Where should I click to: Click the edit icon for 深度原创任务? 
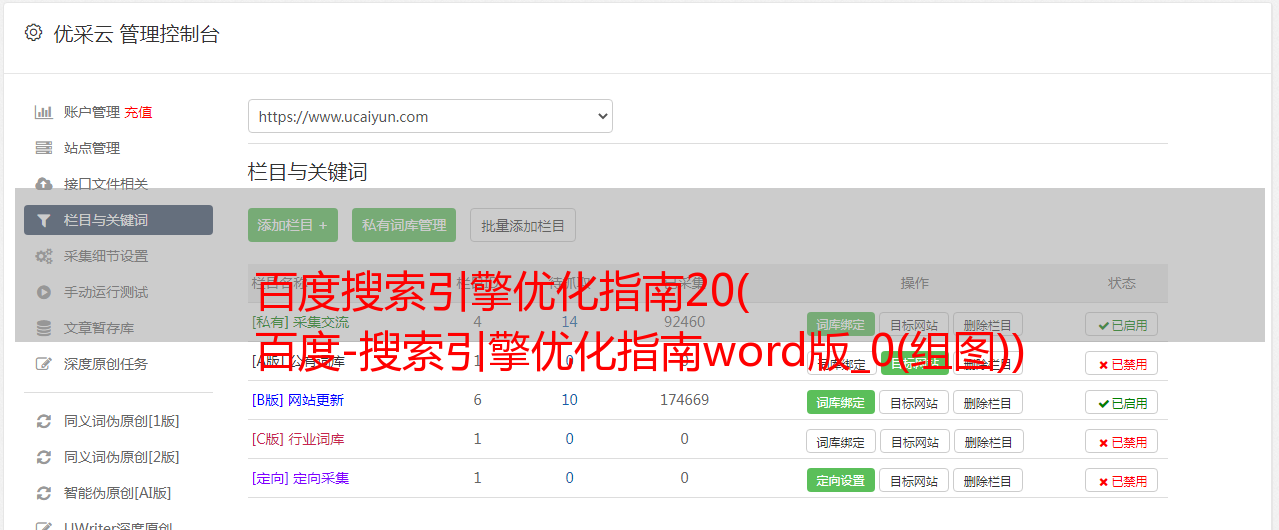(x=43, y=364)
